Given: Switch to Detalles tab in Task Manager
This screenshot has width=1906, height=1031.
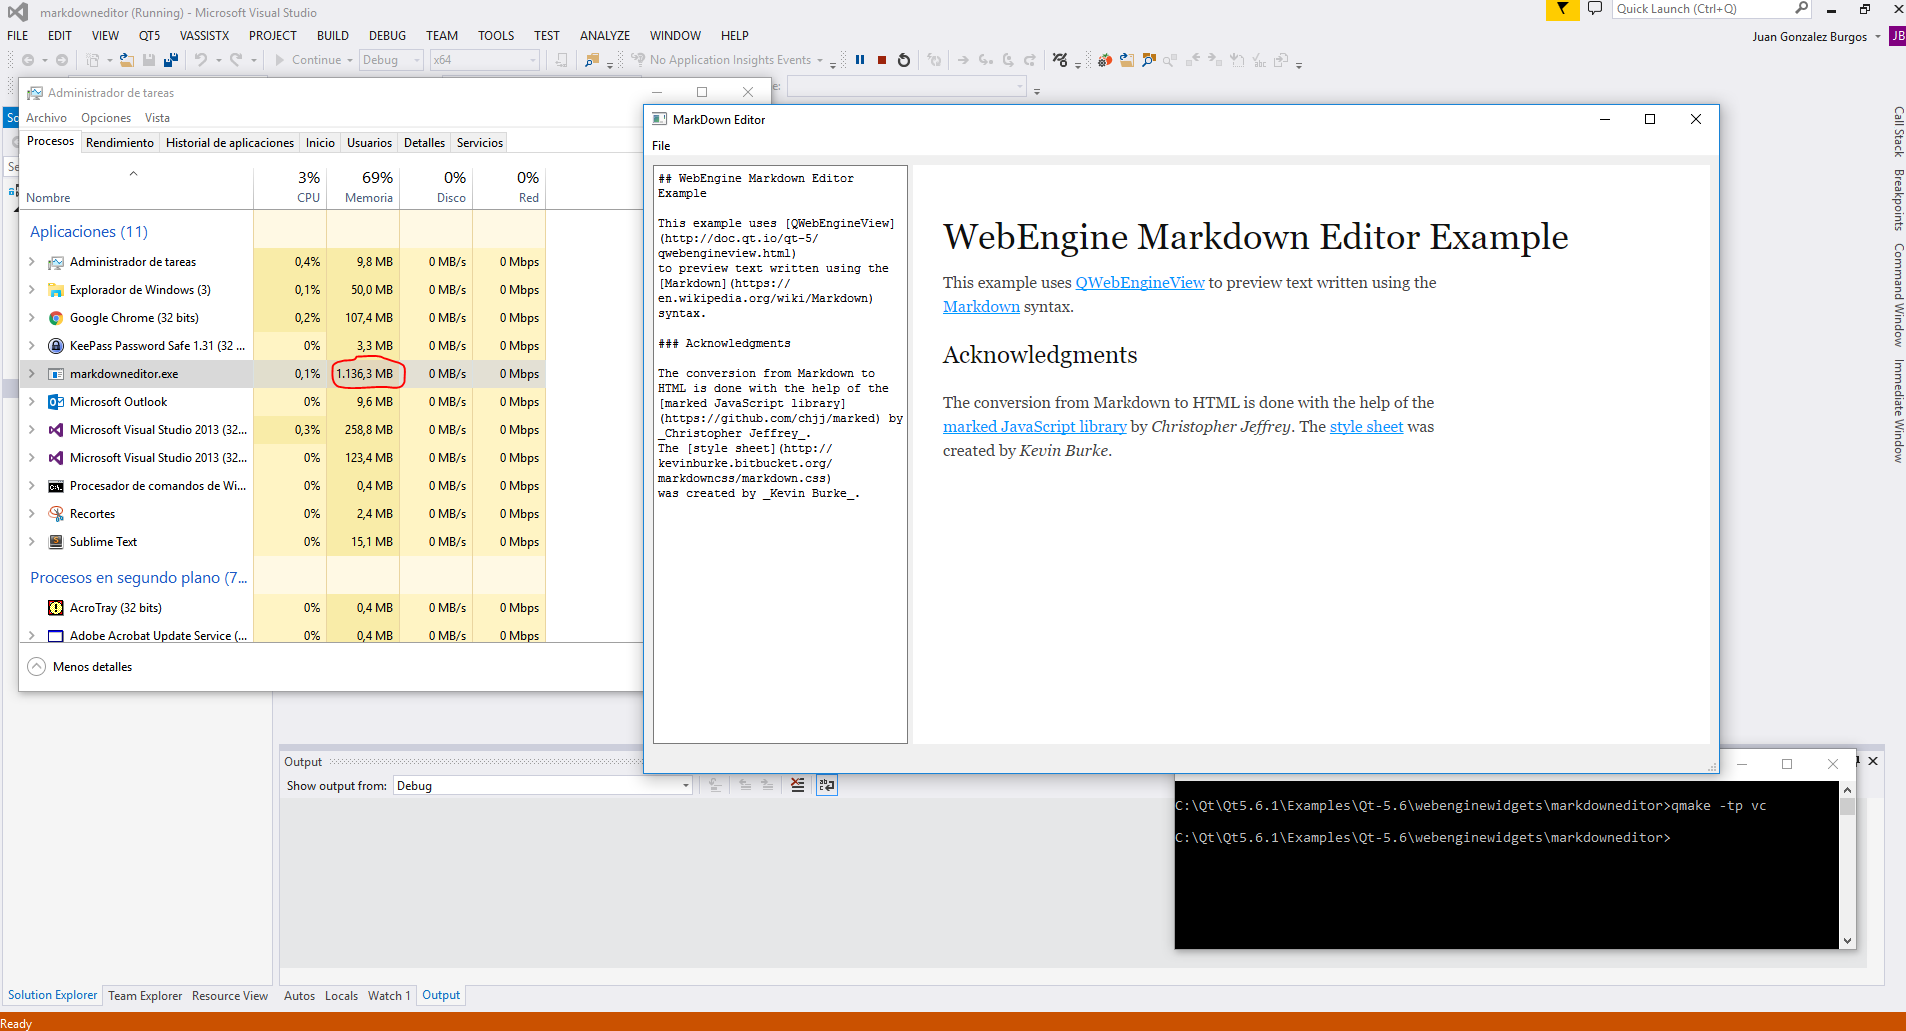Looking at the screenshot, I should 424,143.
